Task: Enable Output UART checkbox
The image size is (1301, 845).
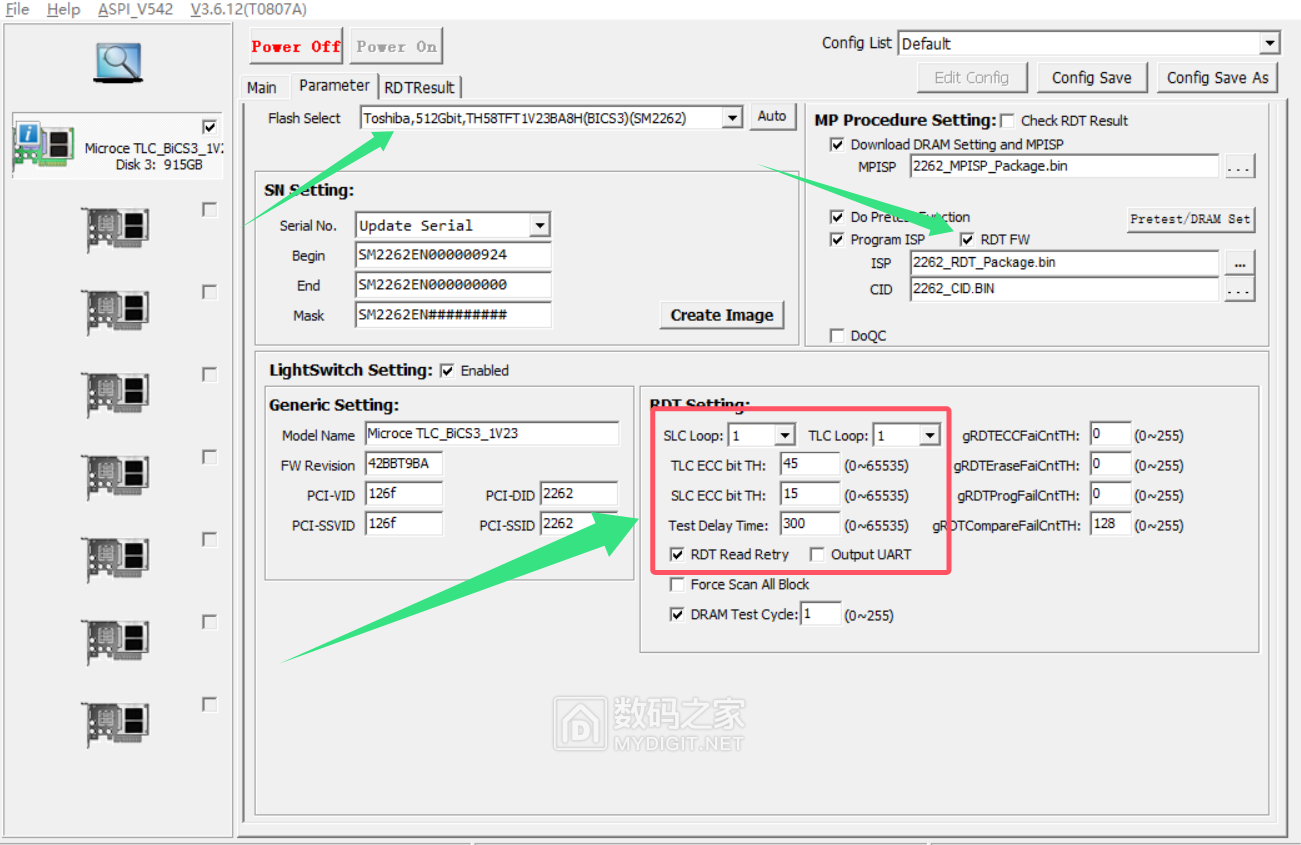Action: pyautogui.click(x=817, y=554)
